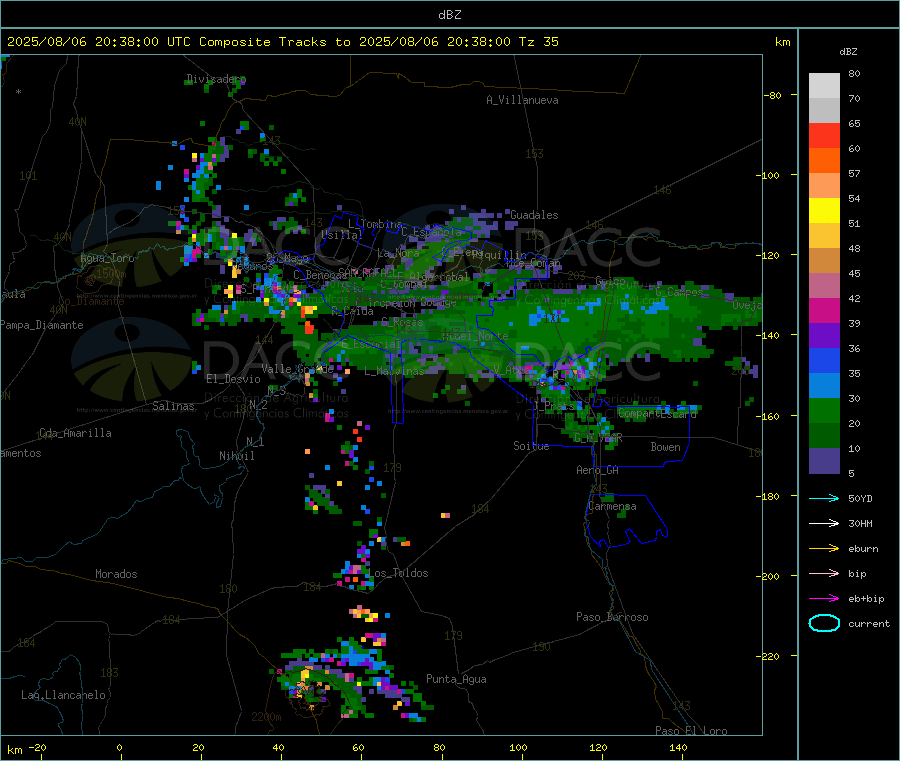Click the 'Paso_El_Loro' place label

[x=691, y=731]
